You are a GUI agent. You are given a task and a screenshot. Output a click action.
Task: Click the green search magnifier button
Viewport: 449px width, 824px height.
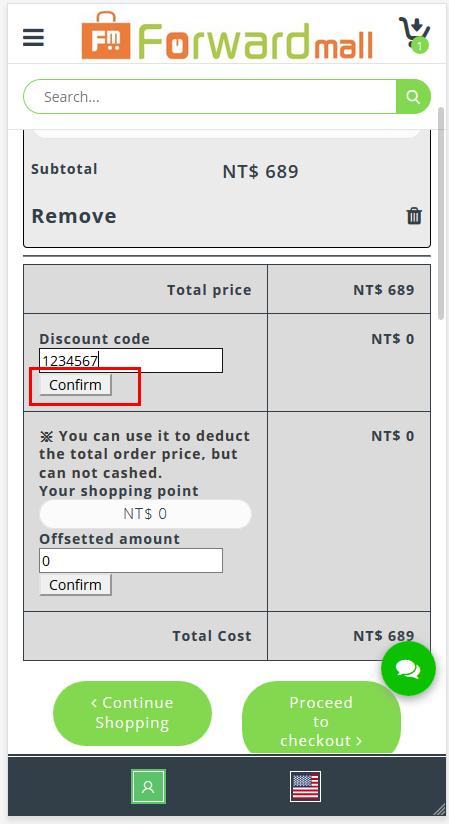point(413,97)
